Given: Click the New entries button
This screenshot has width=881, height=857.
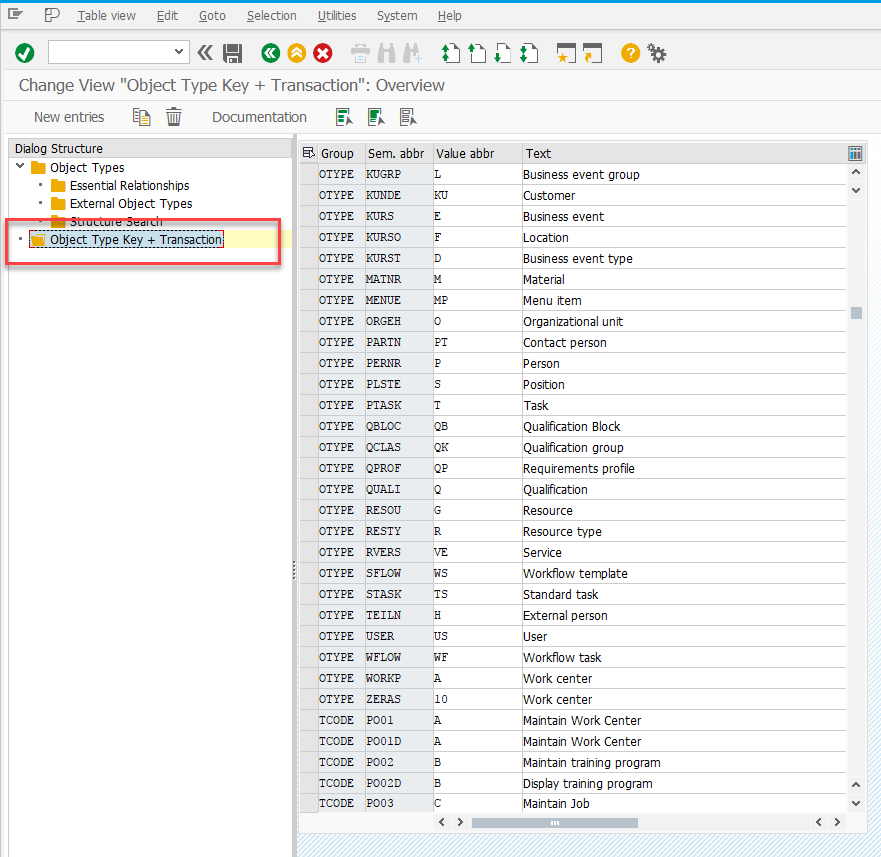Looking at the screenshot, I should pos(69,117).
